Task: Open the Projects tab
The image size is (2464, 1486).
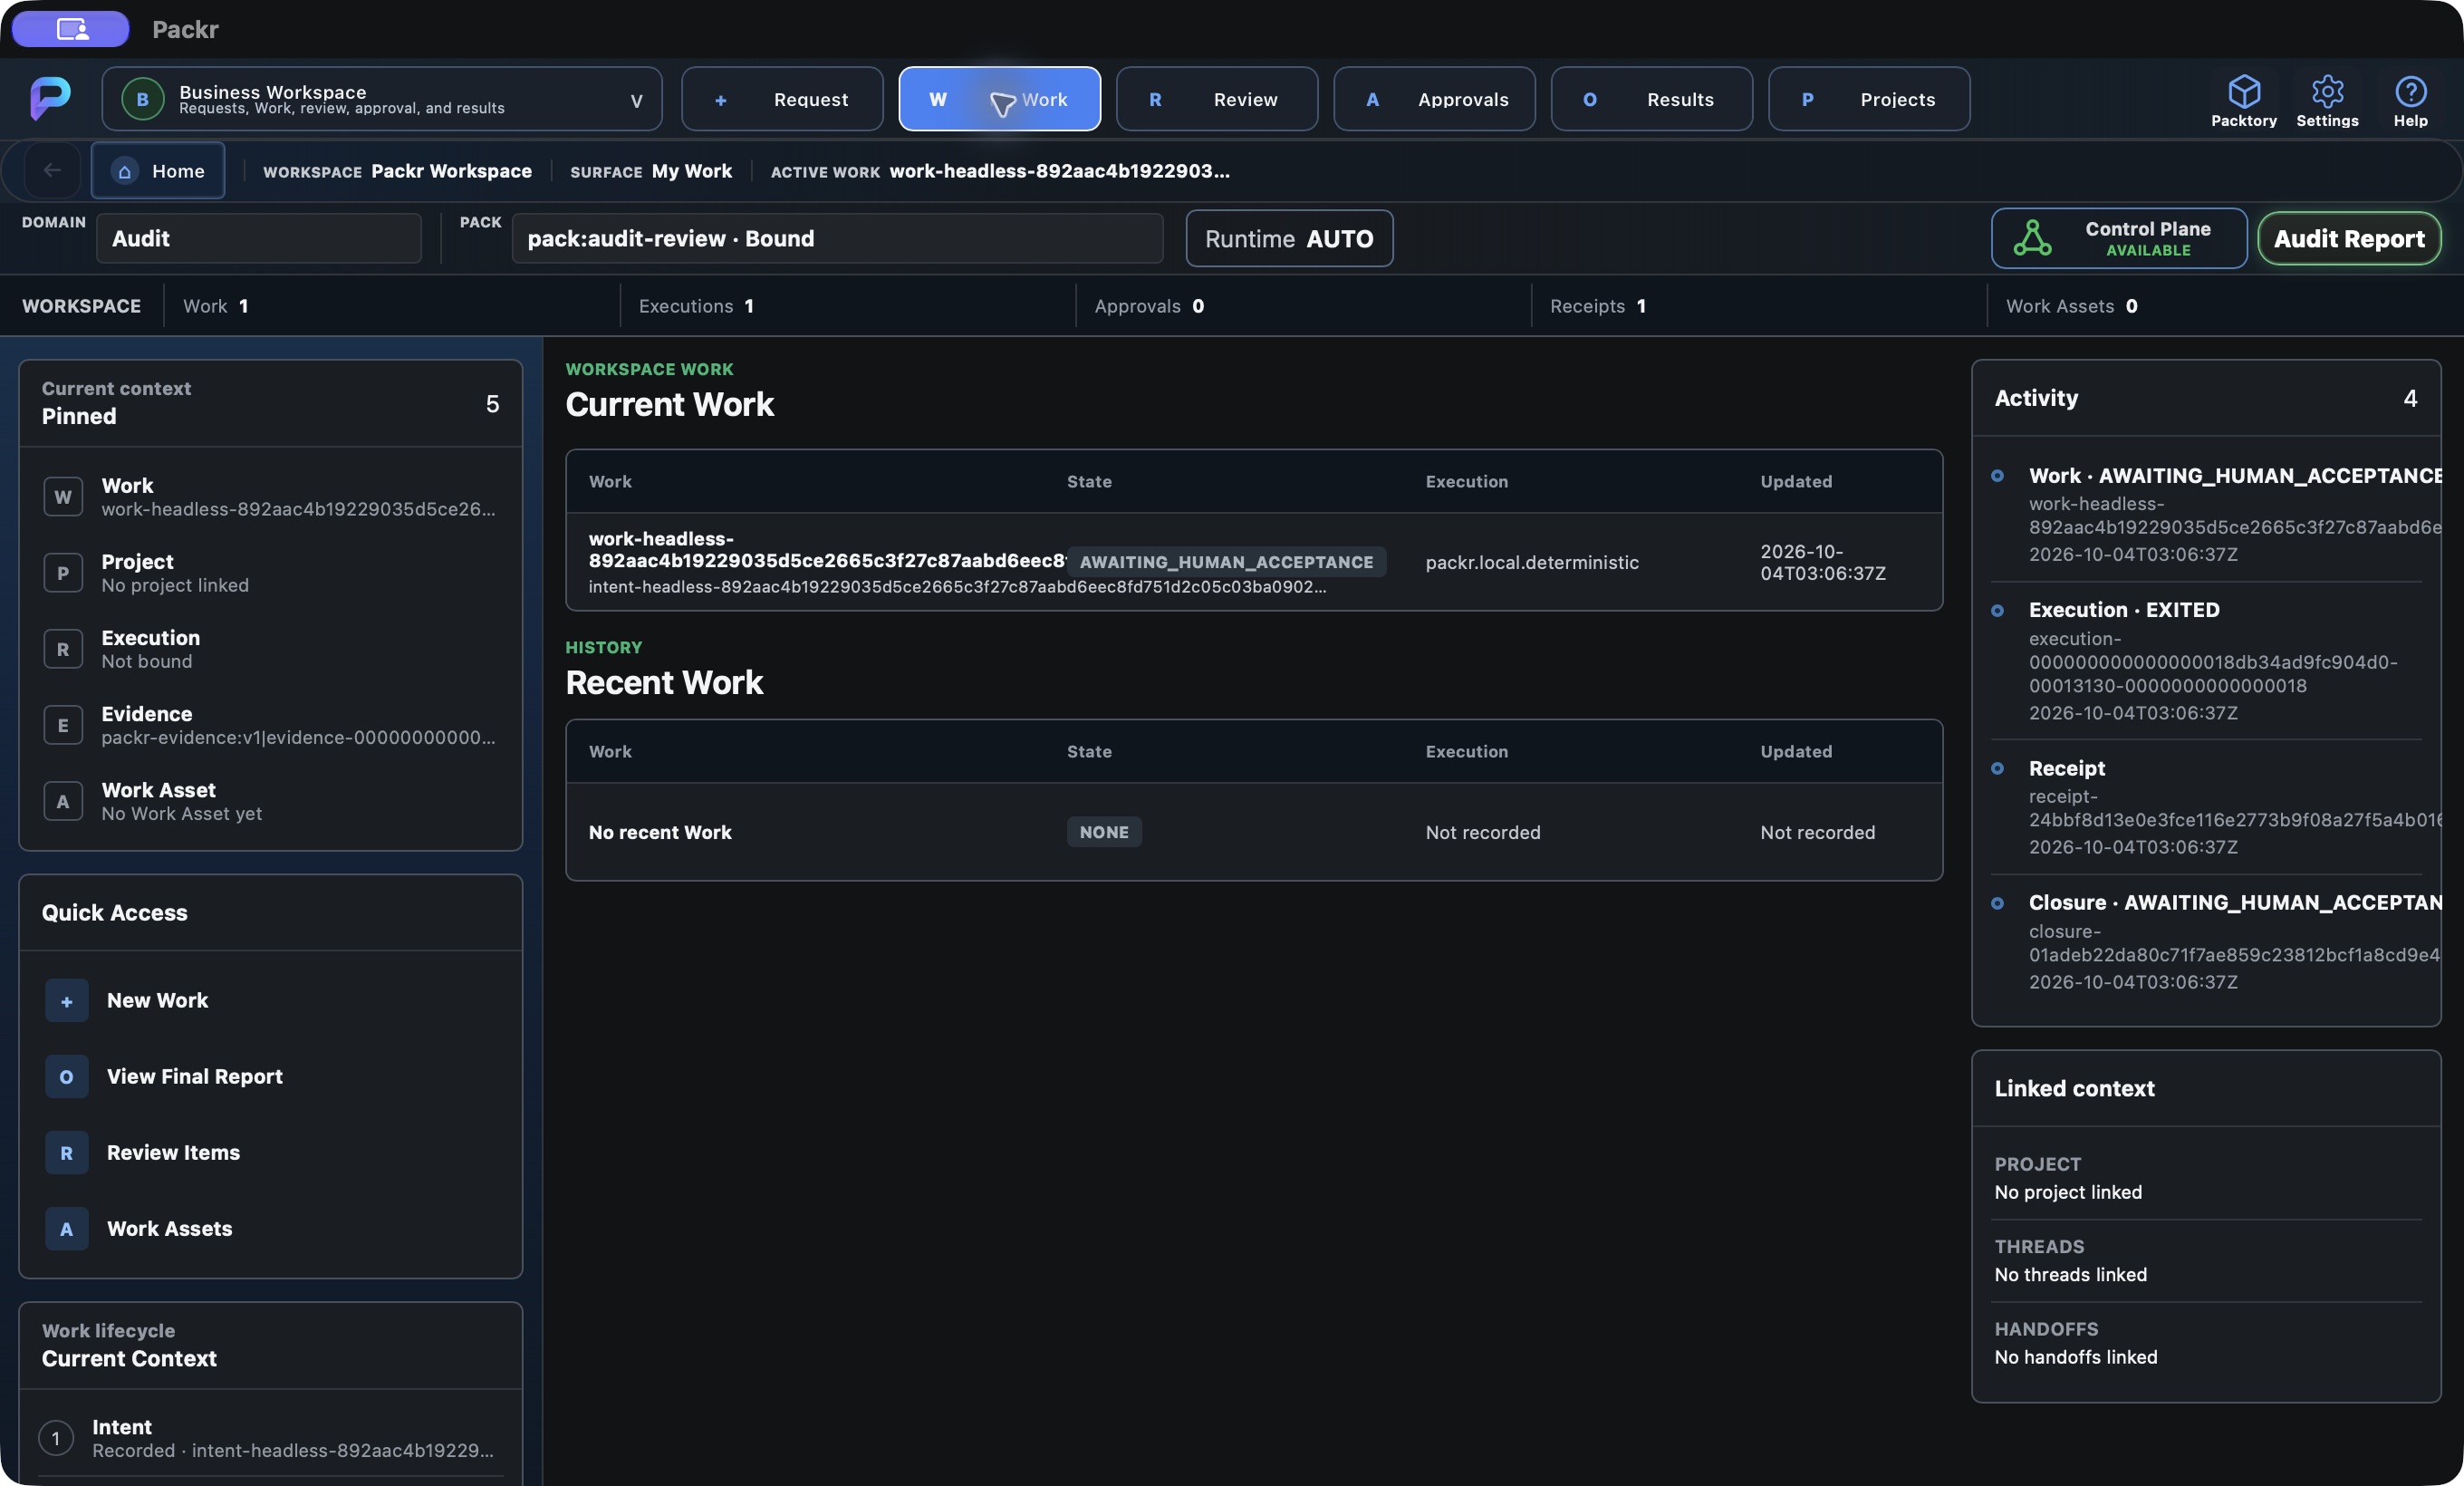Action: [1869, 99]
